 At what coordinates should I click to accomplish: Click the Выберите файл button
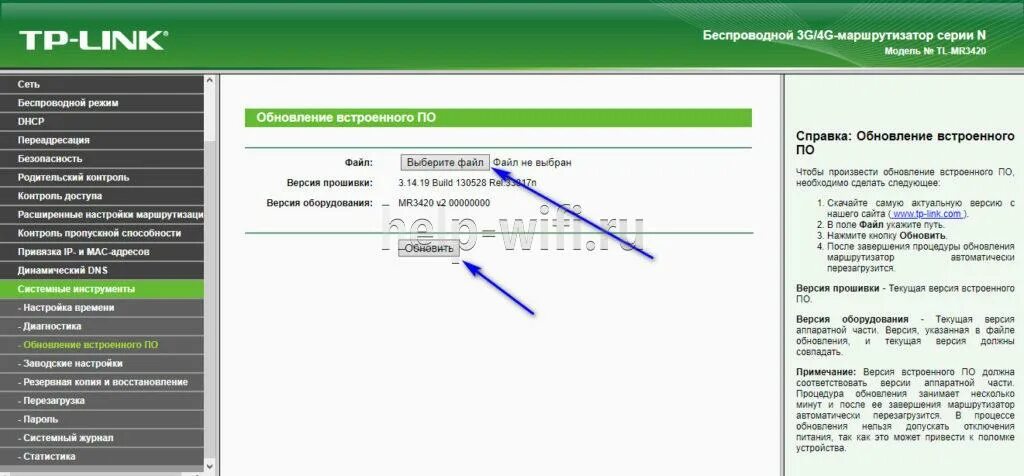445,162
